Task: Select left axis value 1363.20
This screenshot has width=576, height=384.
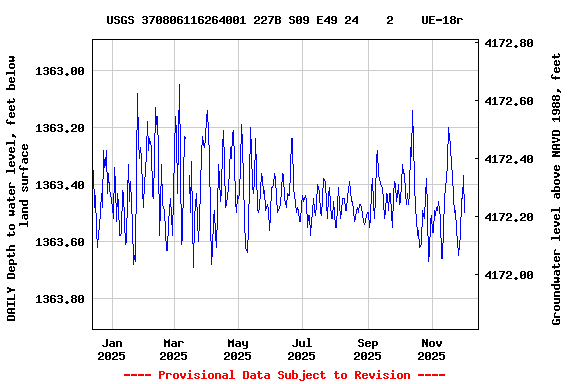Action: (x=60, y=128)
